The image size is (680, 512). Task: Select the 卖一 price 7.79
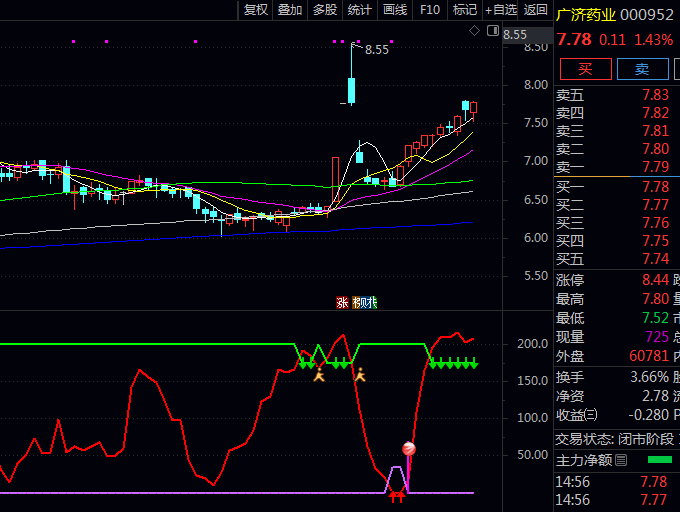655,167
